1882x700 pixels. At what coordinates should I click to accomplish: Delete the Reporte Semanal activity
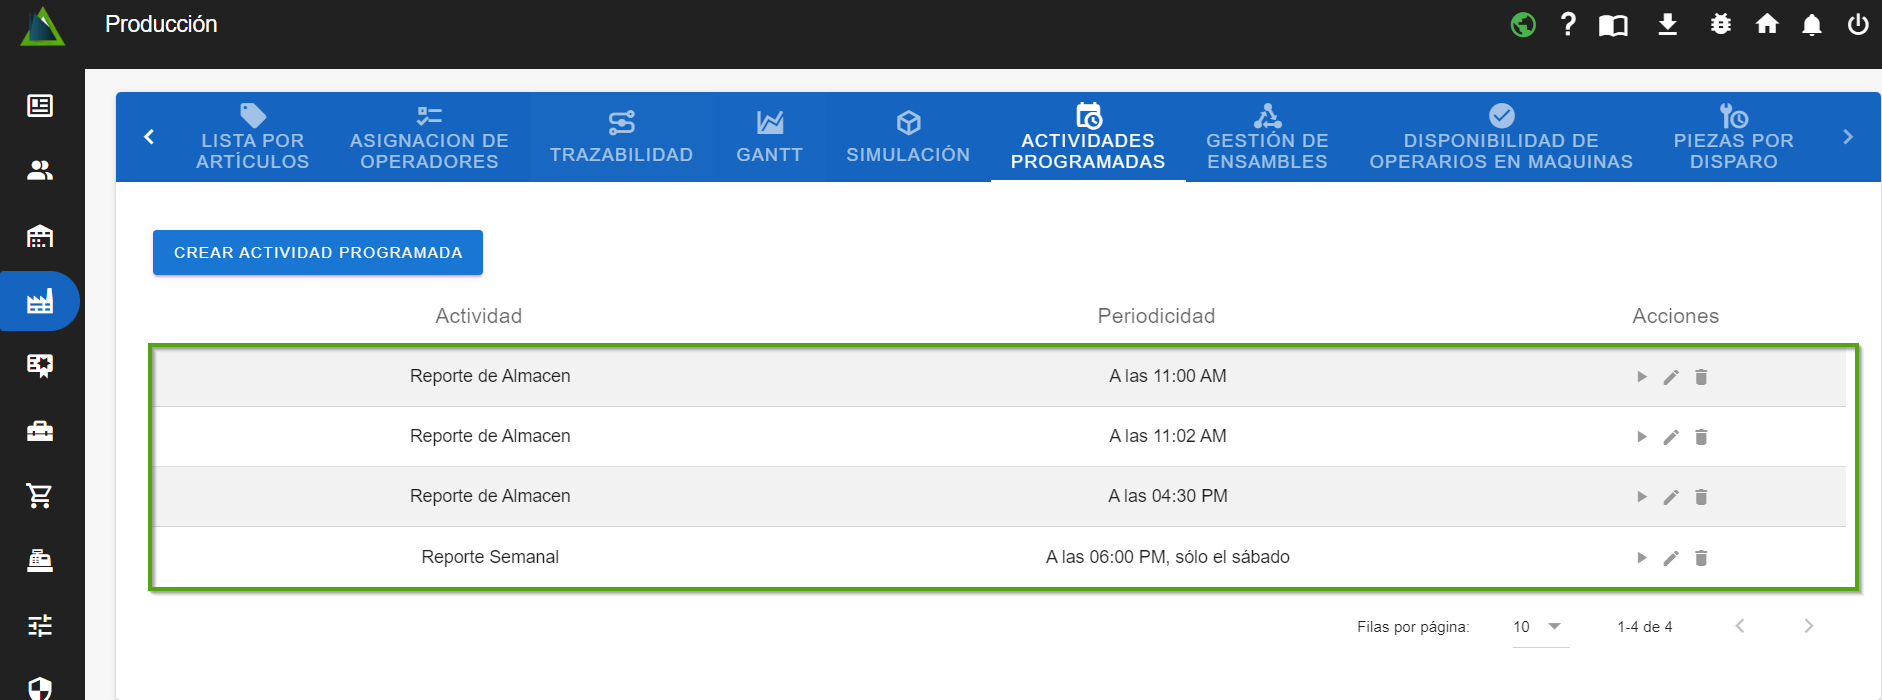click(x=1701, y=558)
